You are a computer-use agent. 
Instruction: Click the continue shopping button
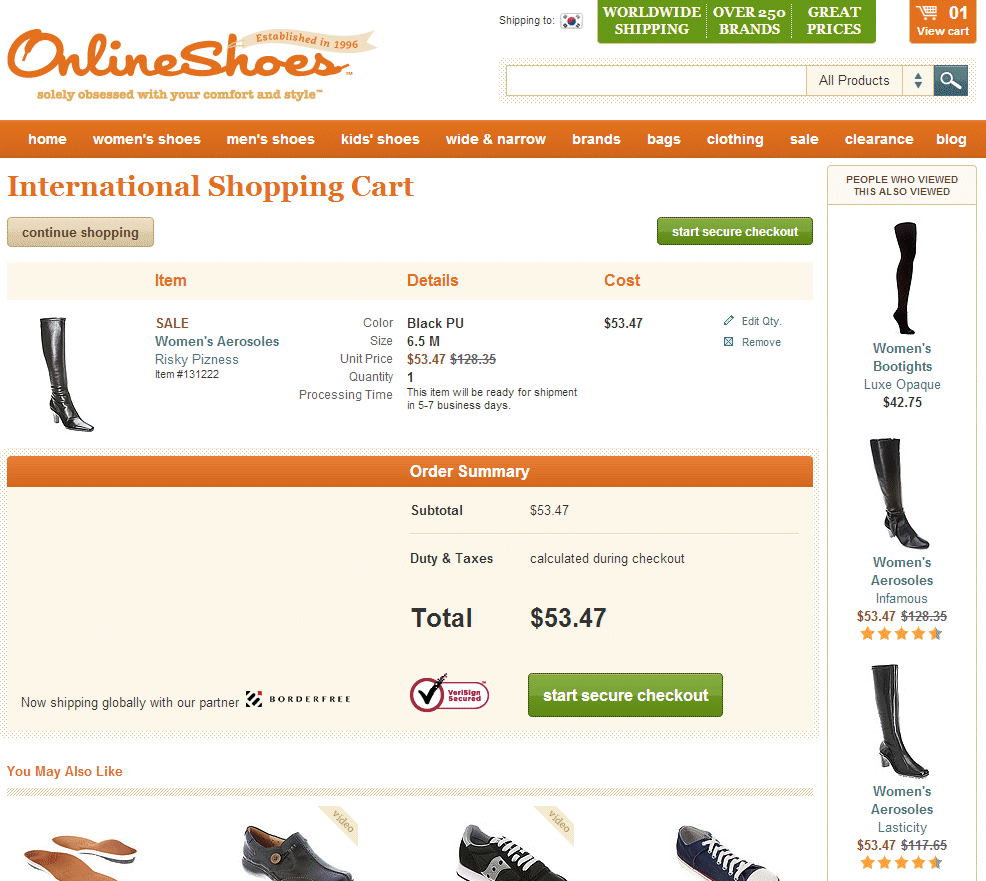(x=80, y=232)
